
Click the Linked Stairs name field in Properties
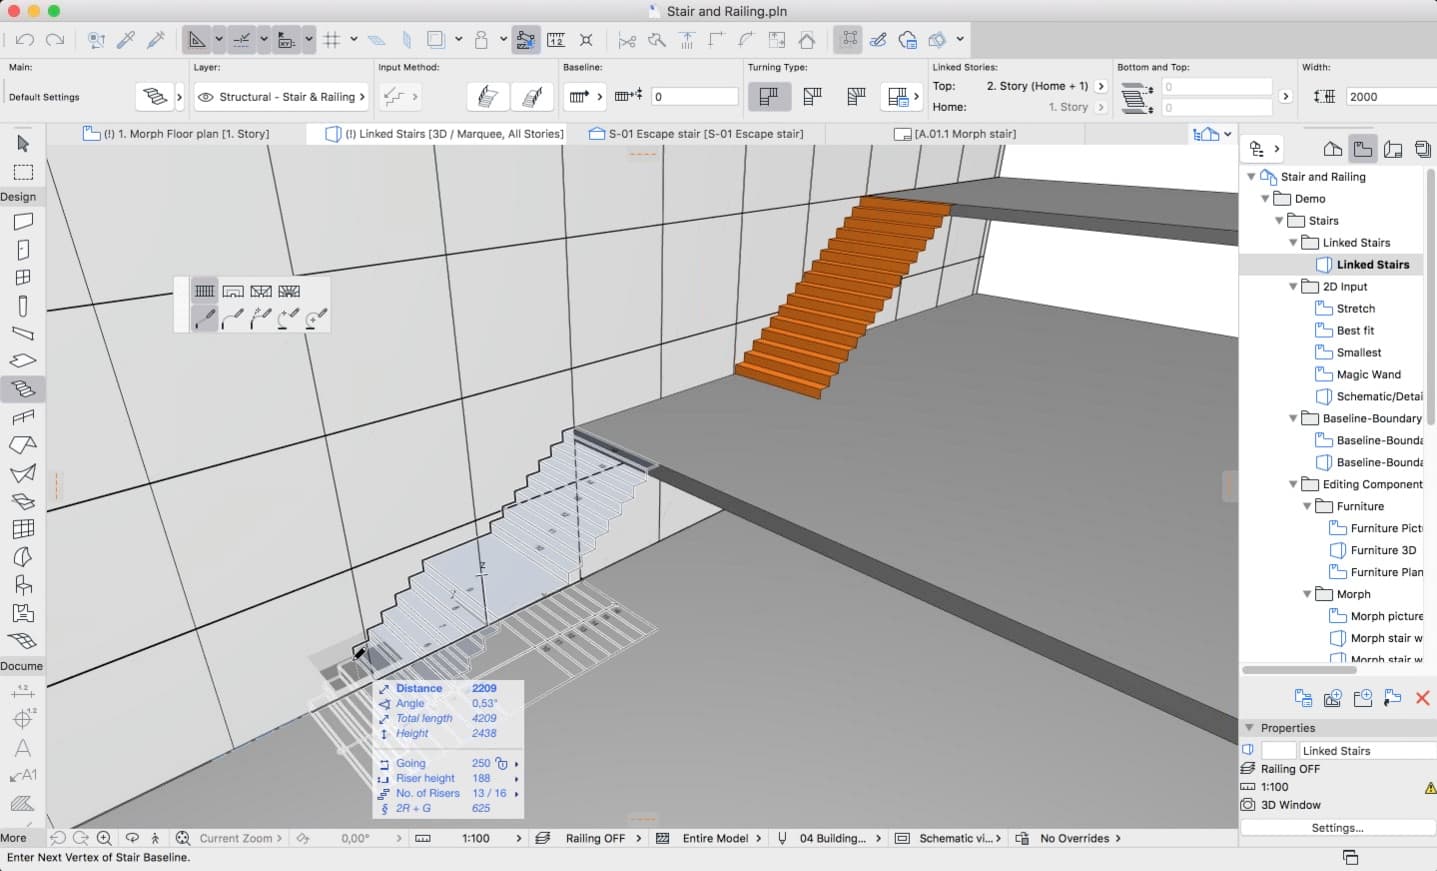(1366, 751)
